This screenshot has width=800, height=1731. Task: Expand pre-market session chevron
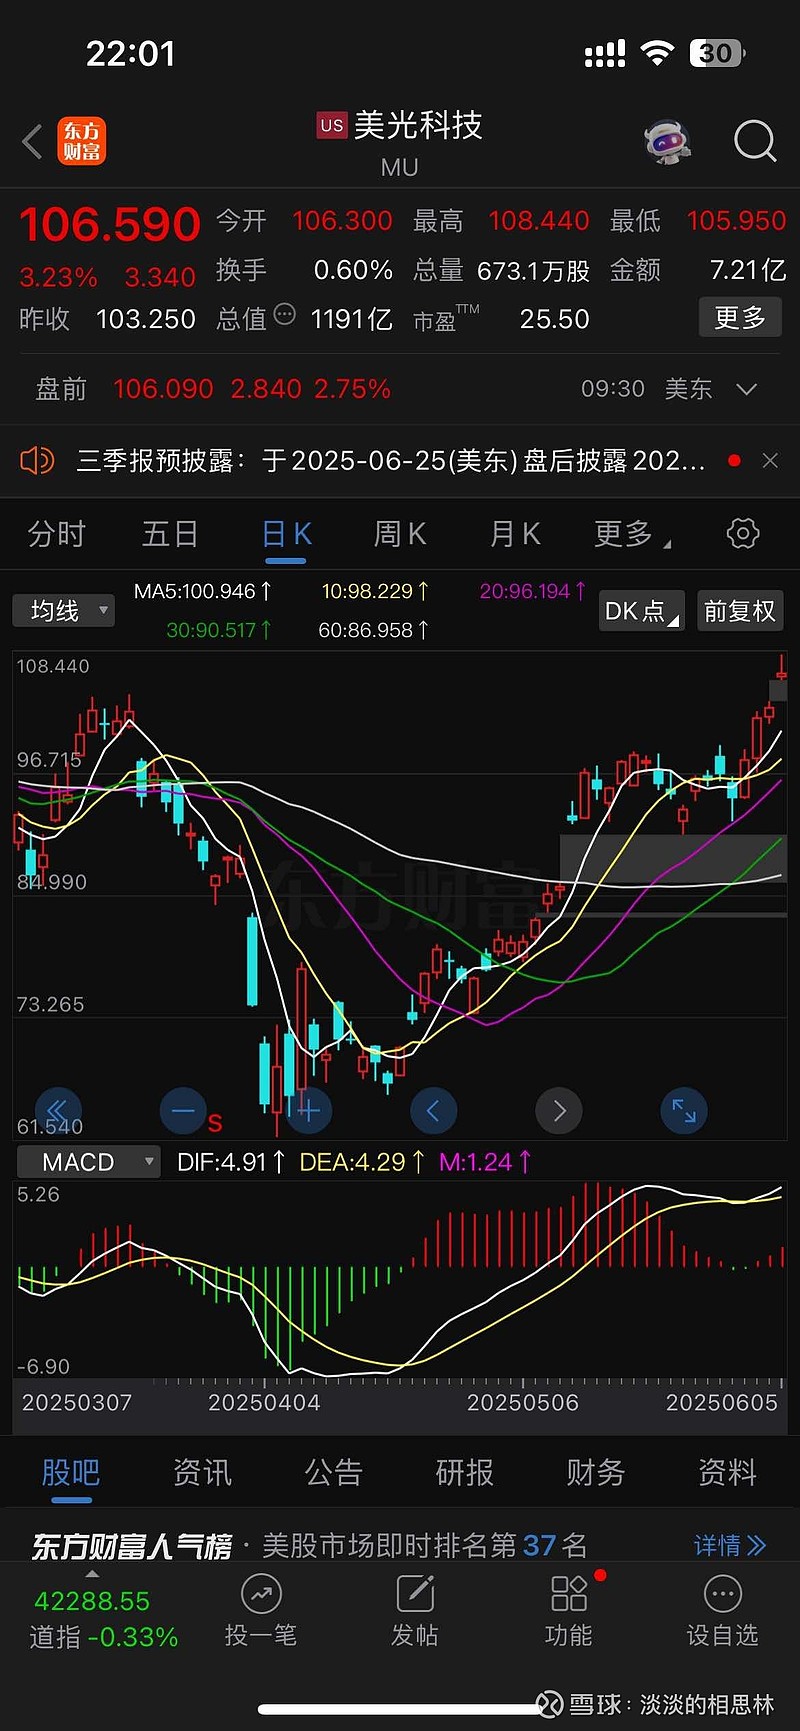pyautogui.click(x=746, y=389)
